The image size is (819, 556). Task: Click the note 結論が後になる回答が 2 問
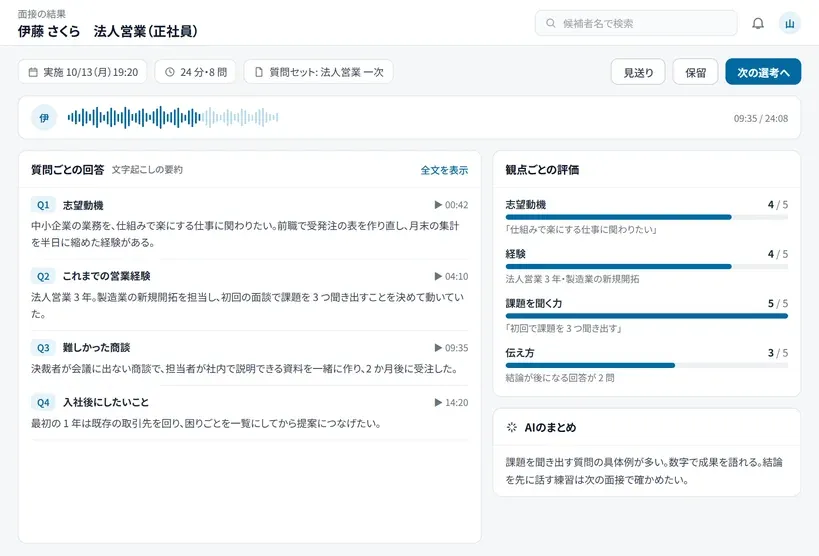point(560,378)
